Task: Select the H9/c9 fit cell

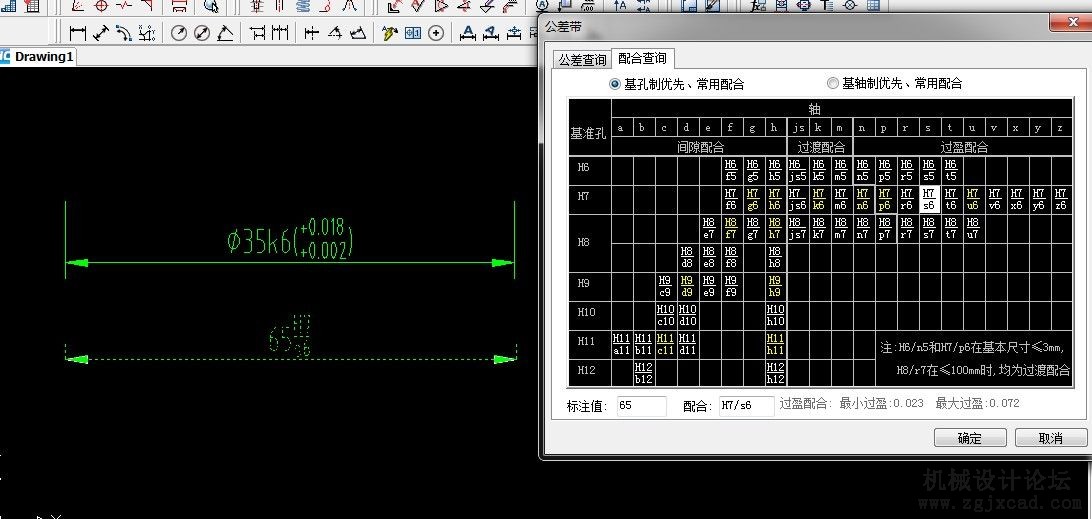Action: (x=665, y=286)
